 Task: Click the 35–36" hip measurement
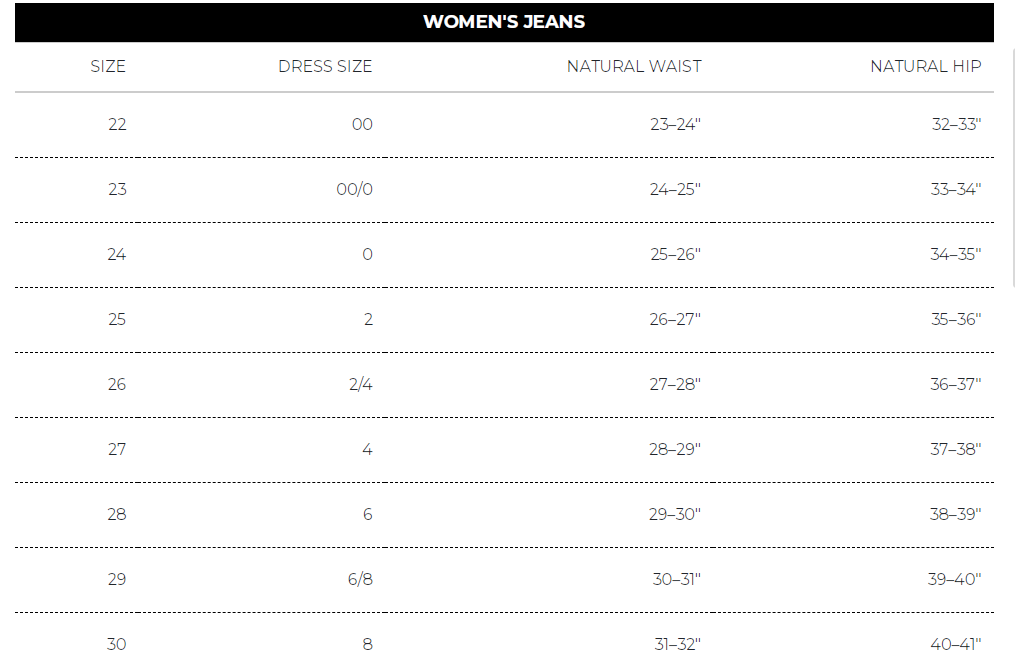tap(956, 320)
